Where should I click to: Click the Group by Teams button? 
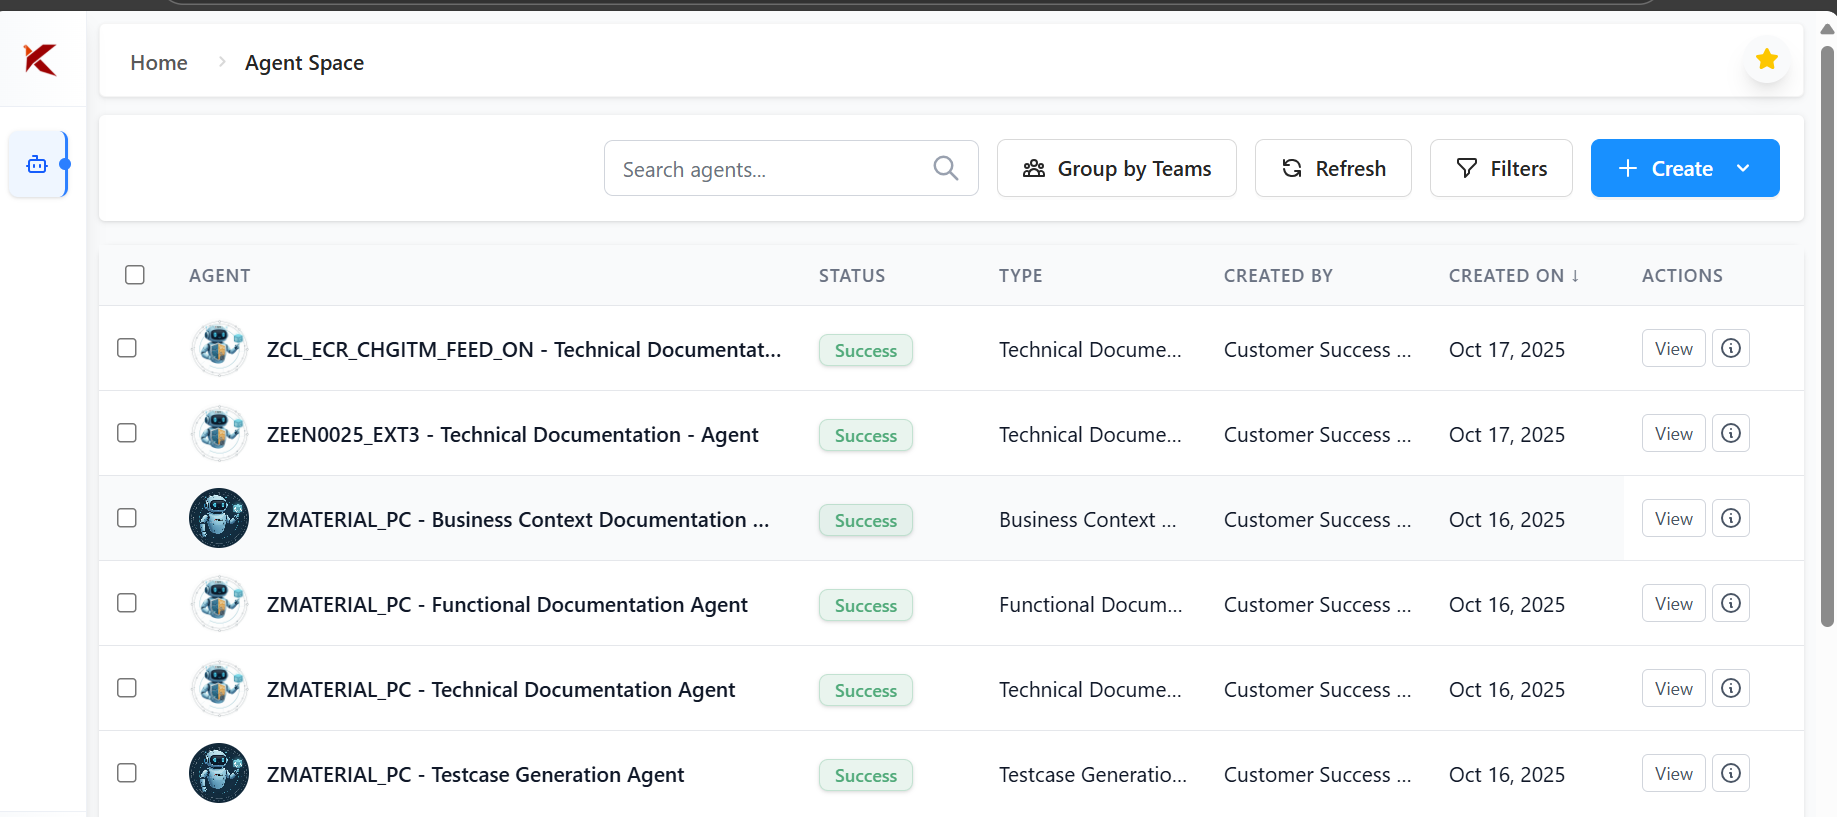click(1116, 168)
